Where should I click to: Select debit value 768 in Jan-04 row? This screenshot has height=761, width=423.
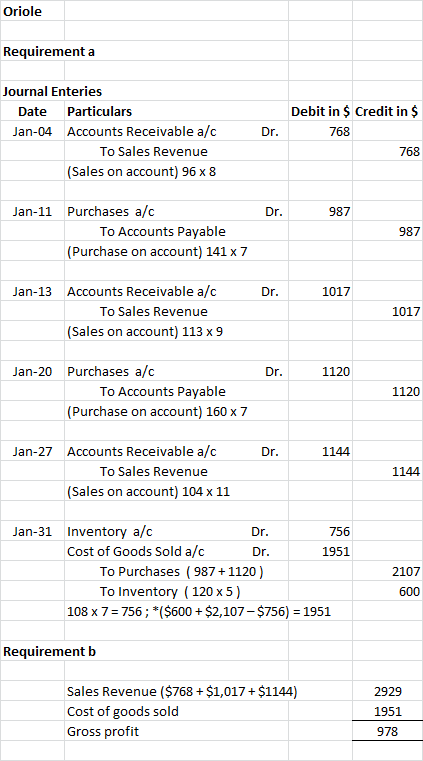[320, 132]
